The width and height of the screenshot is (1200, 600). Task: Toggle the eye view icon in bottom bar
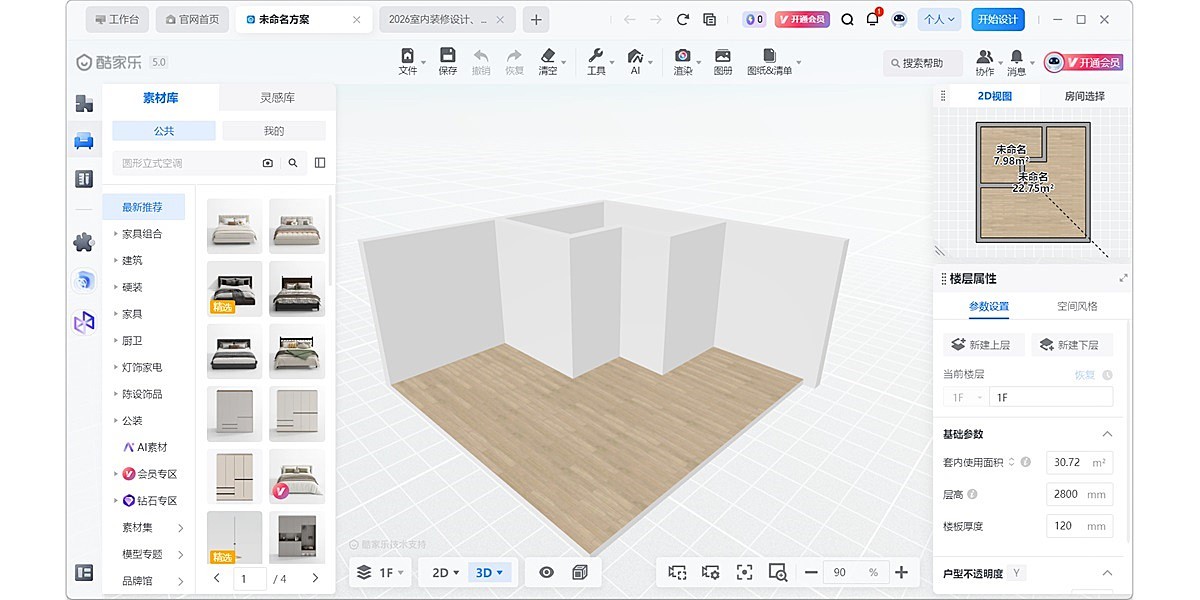[x=546, y=572]
